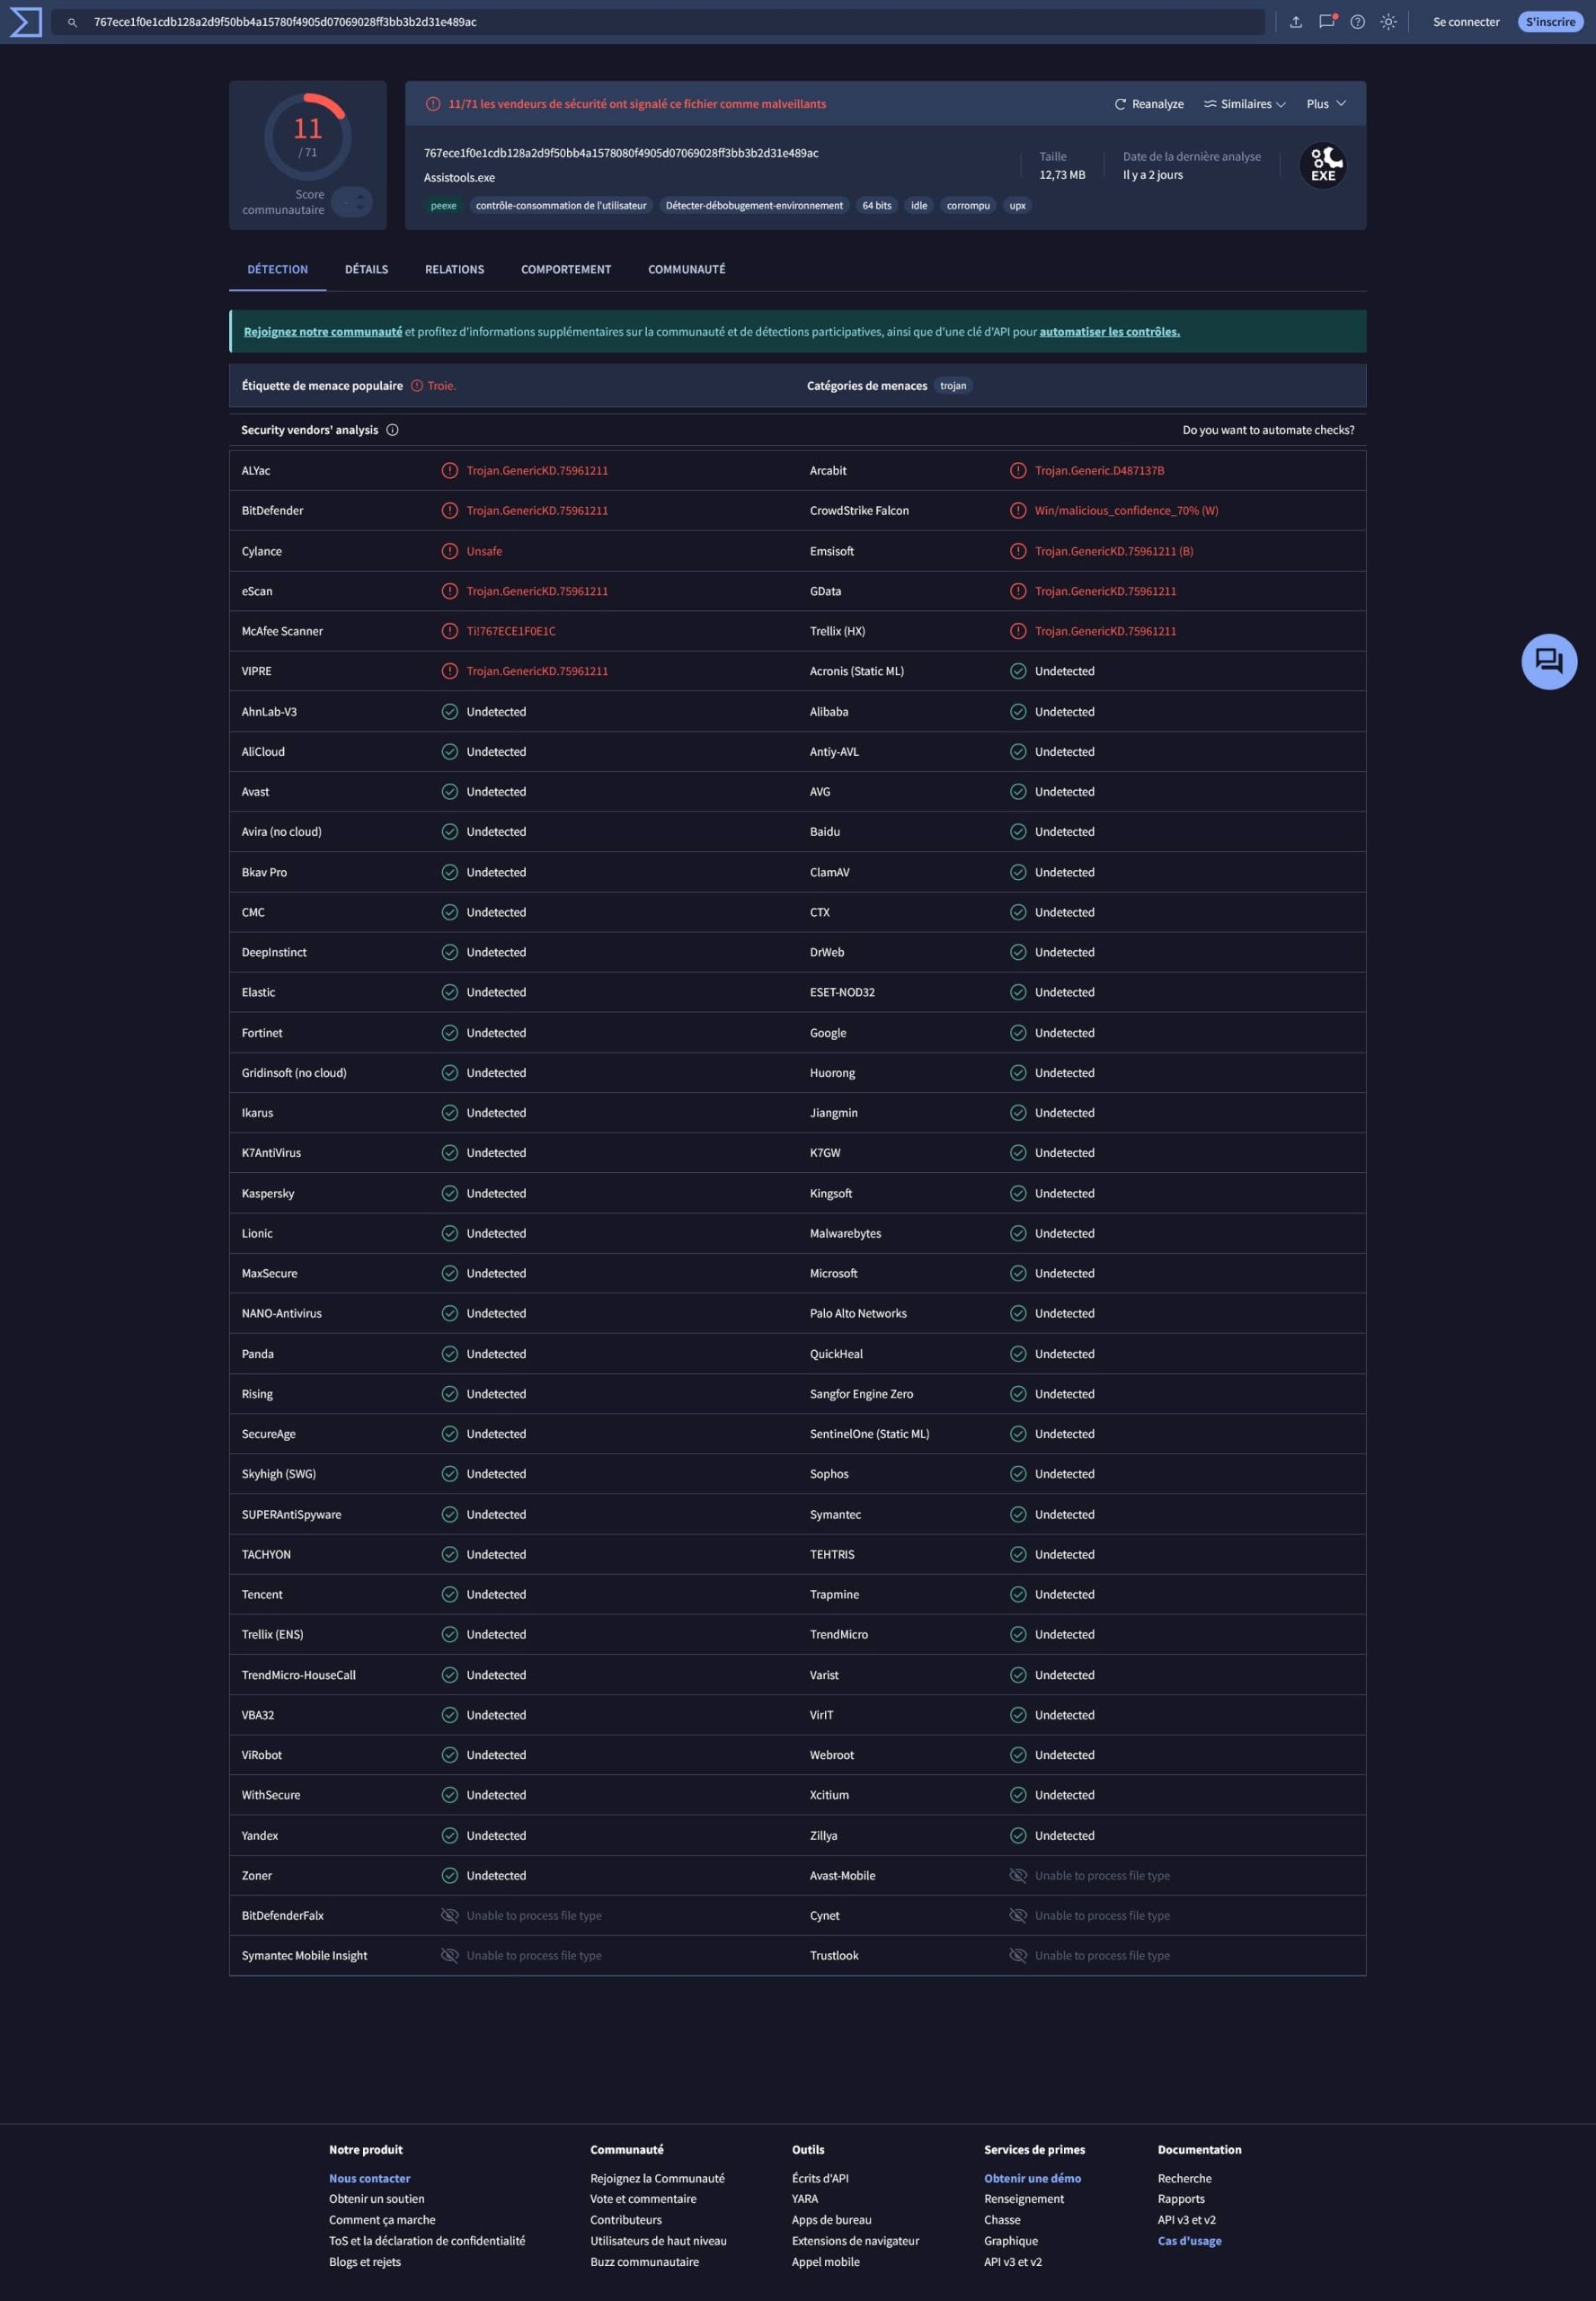Expand the Plus dropdown menu
Viewport: 1596px width, 2301px height.
[1325, 104]
